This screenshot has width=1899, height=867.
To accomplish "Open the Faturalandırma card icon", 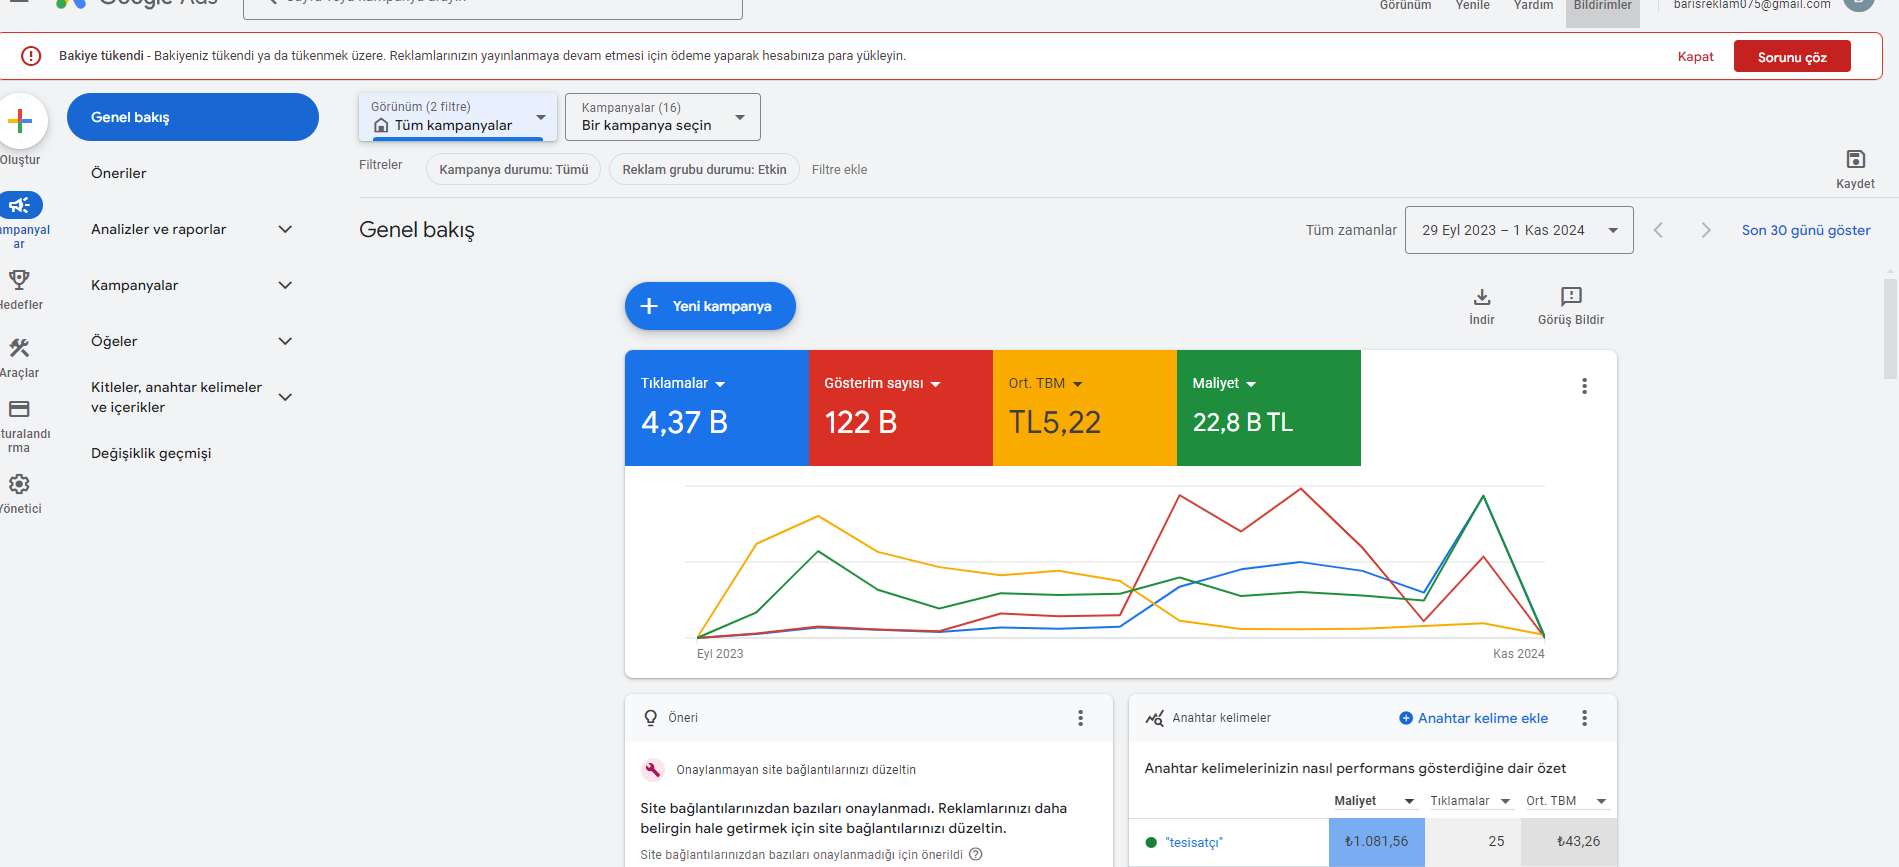I will (19, 409).
